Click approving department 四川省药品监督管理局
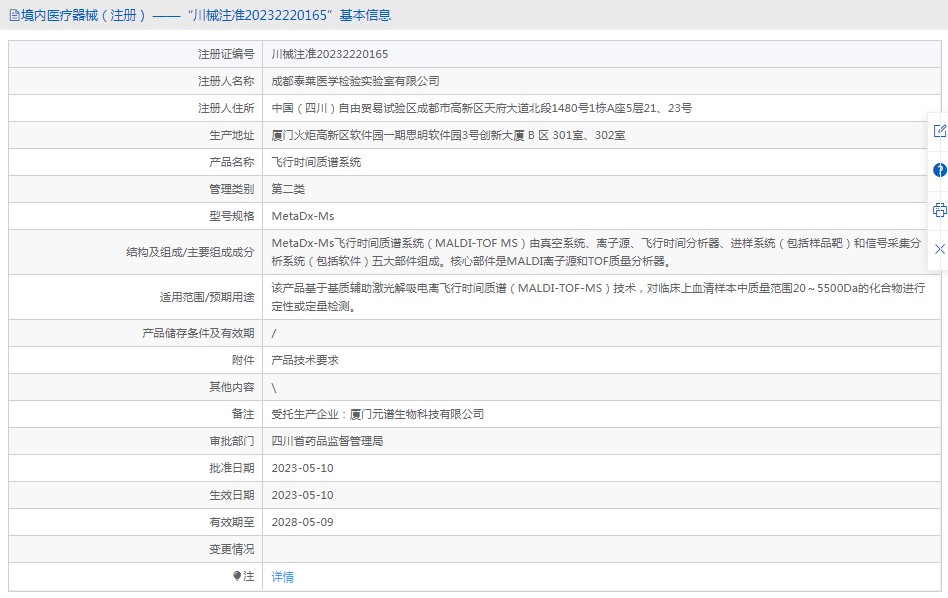The height and width of the screenshot is (598, 948). (x=327, y=441)
